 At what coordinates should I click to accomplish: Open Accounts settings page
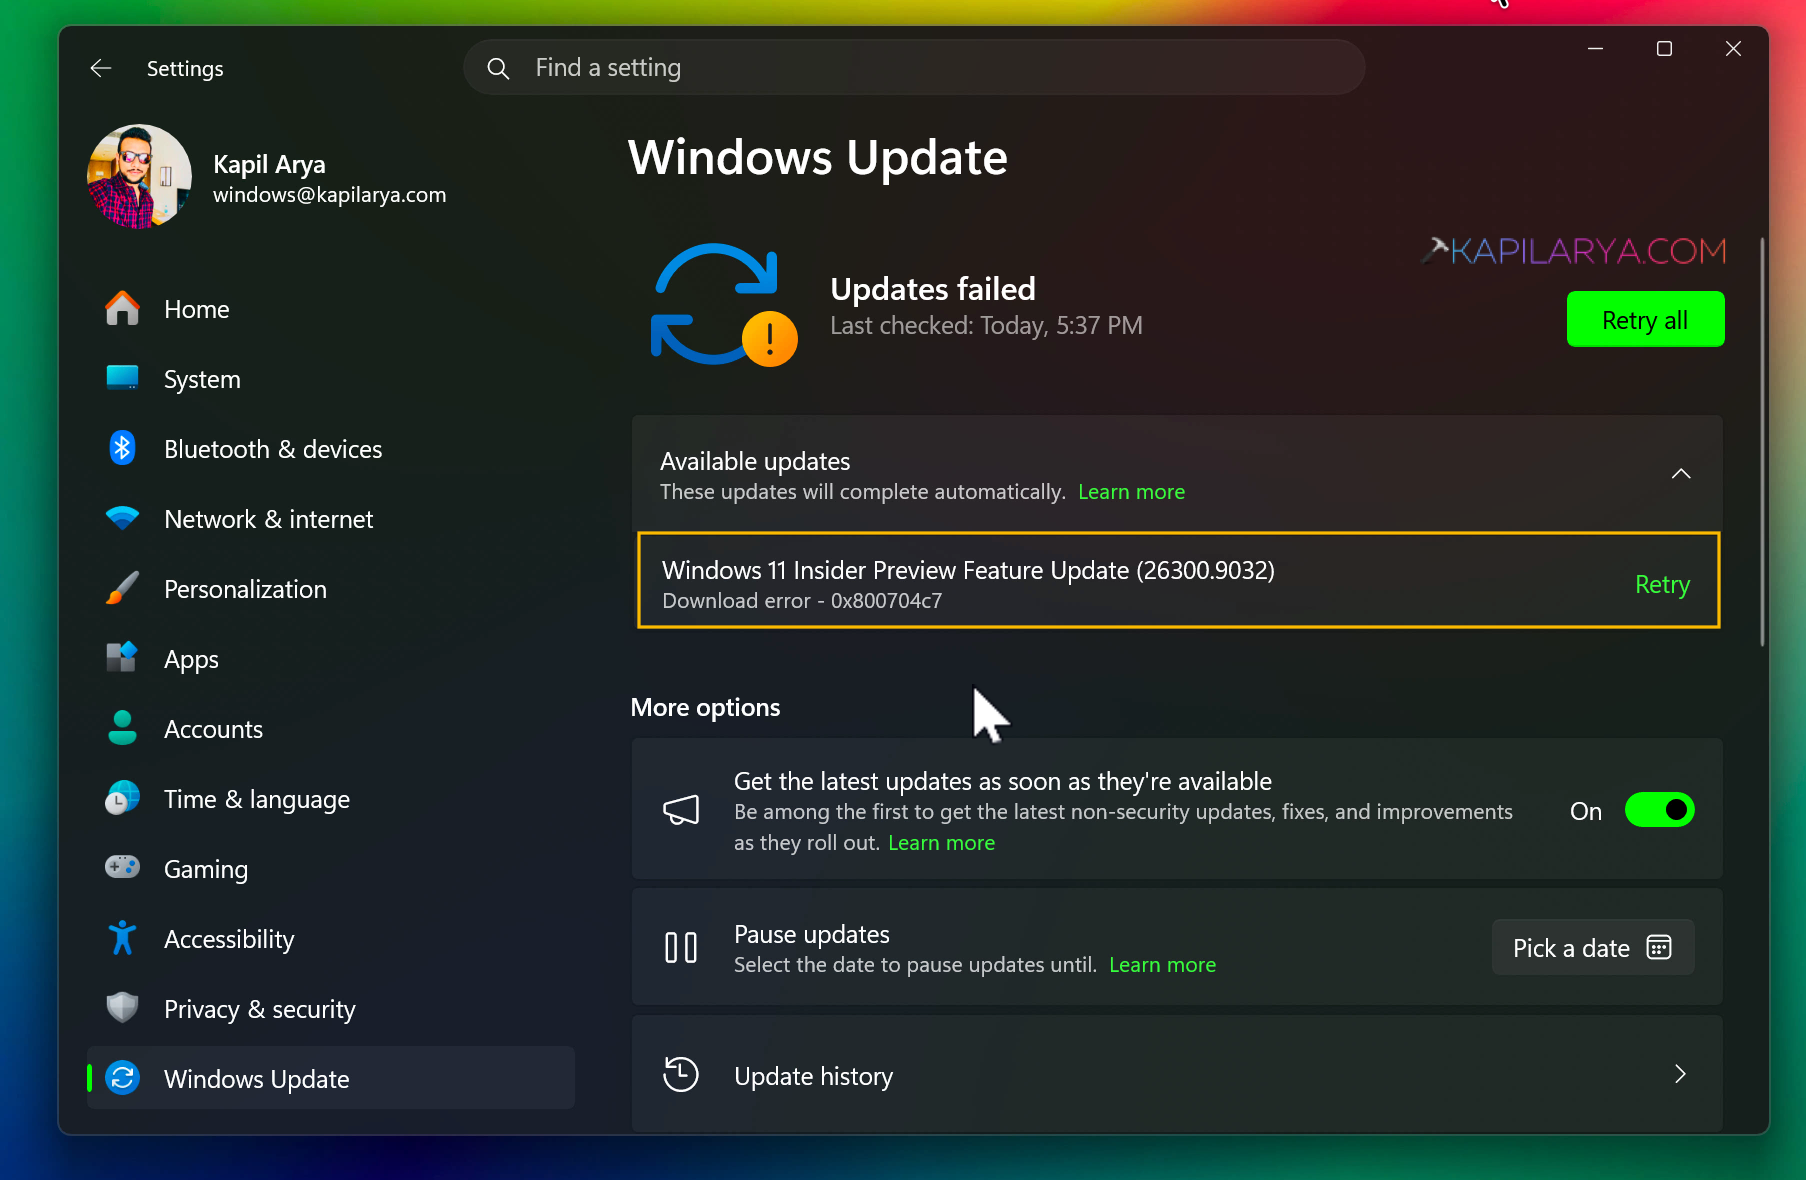(331, 729)
